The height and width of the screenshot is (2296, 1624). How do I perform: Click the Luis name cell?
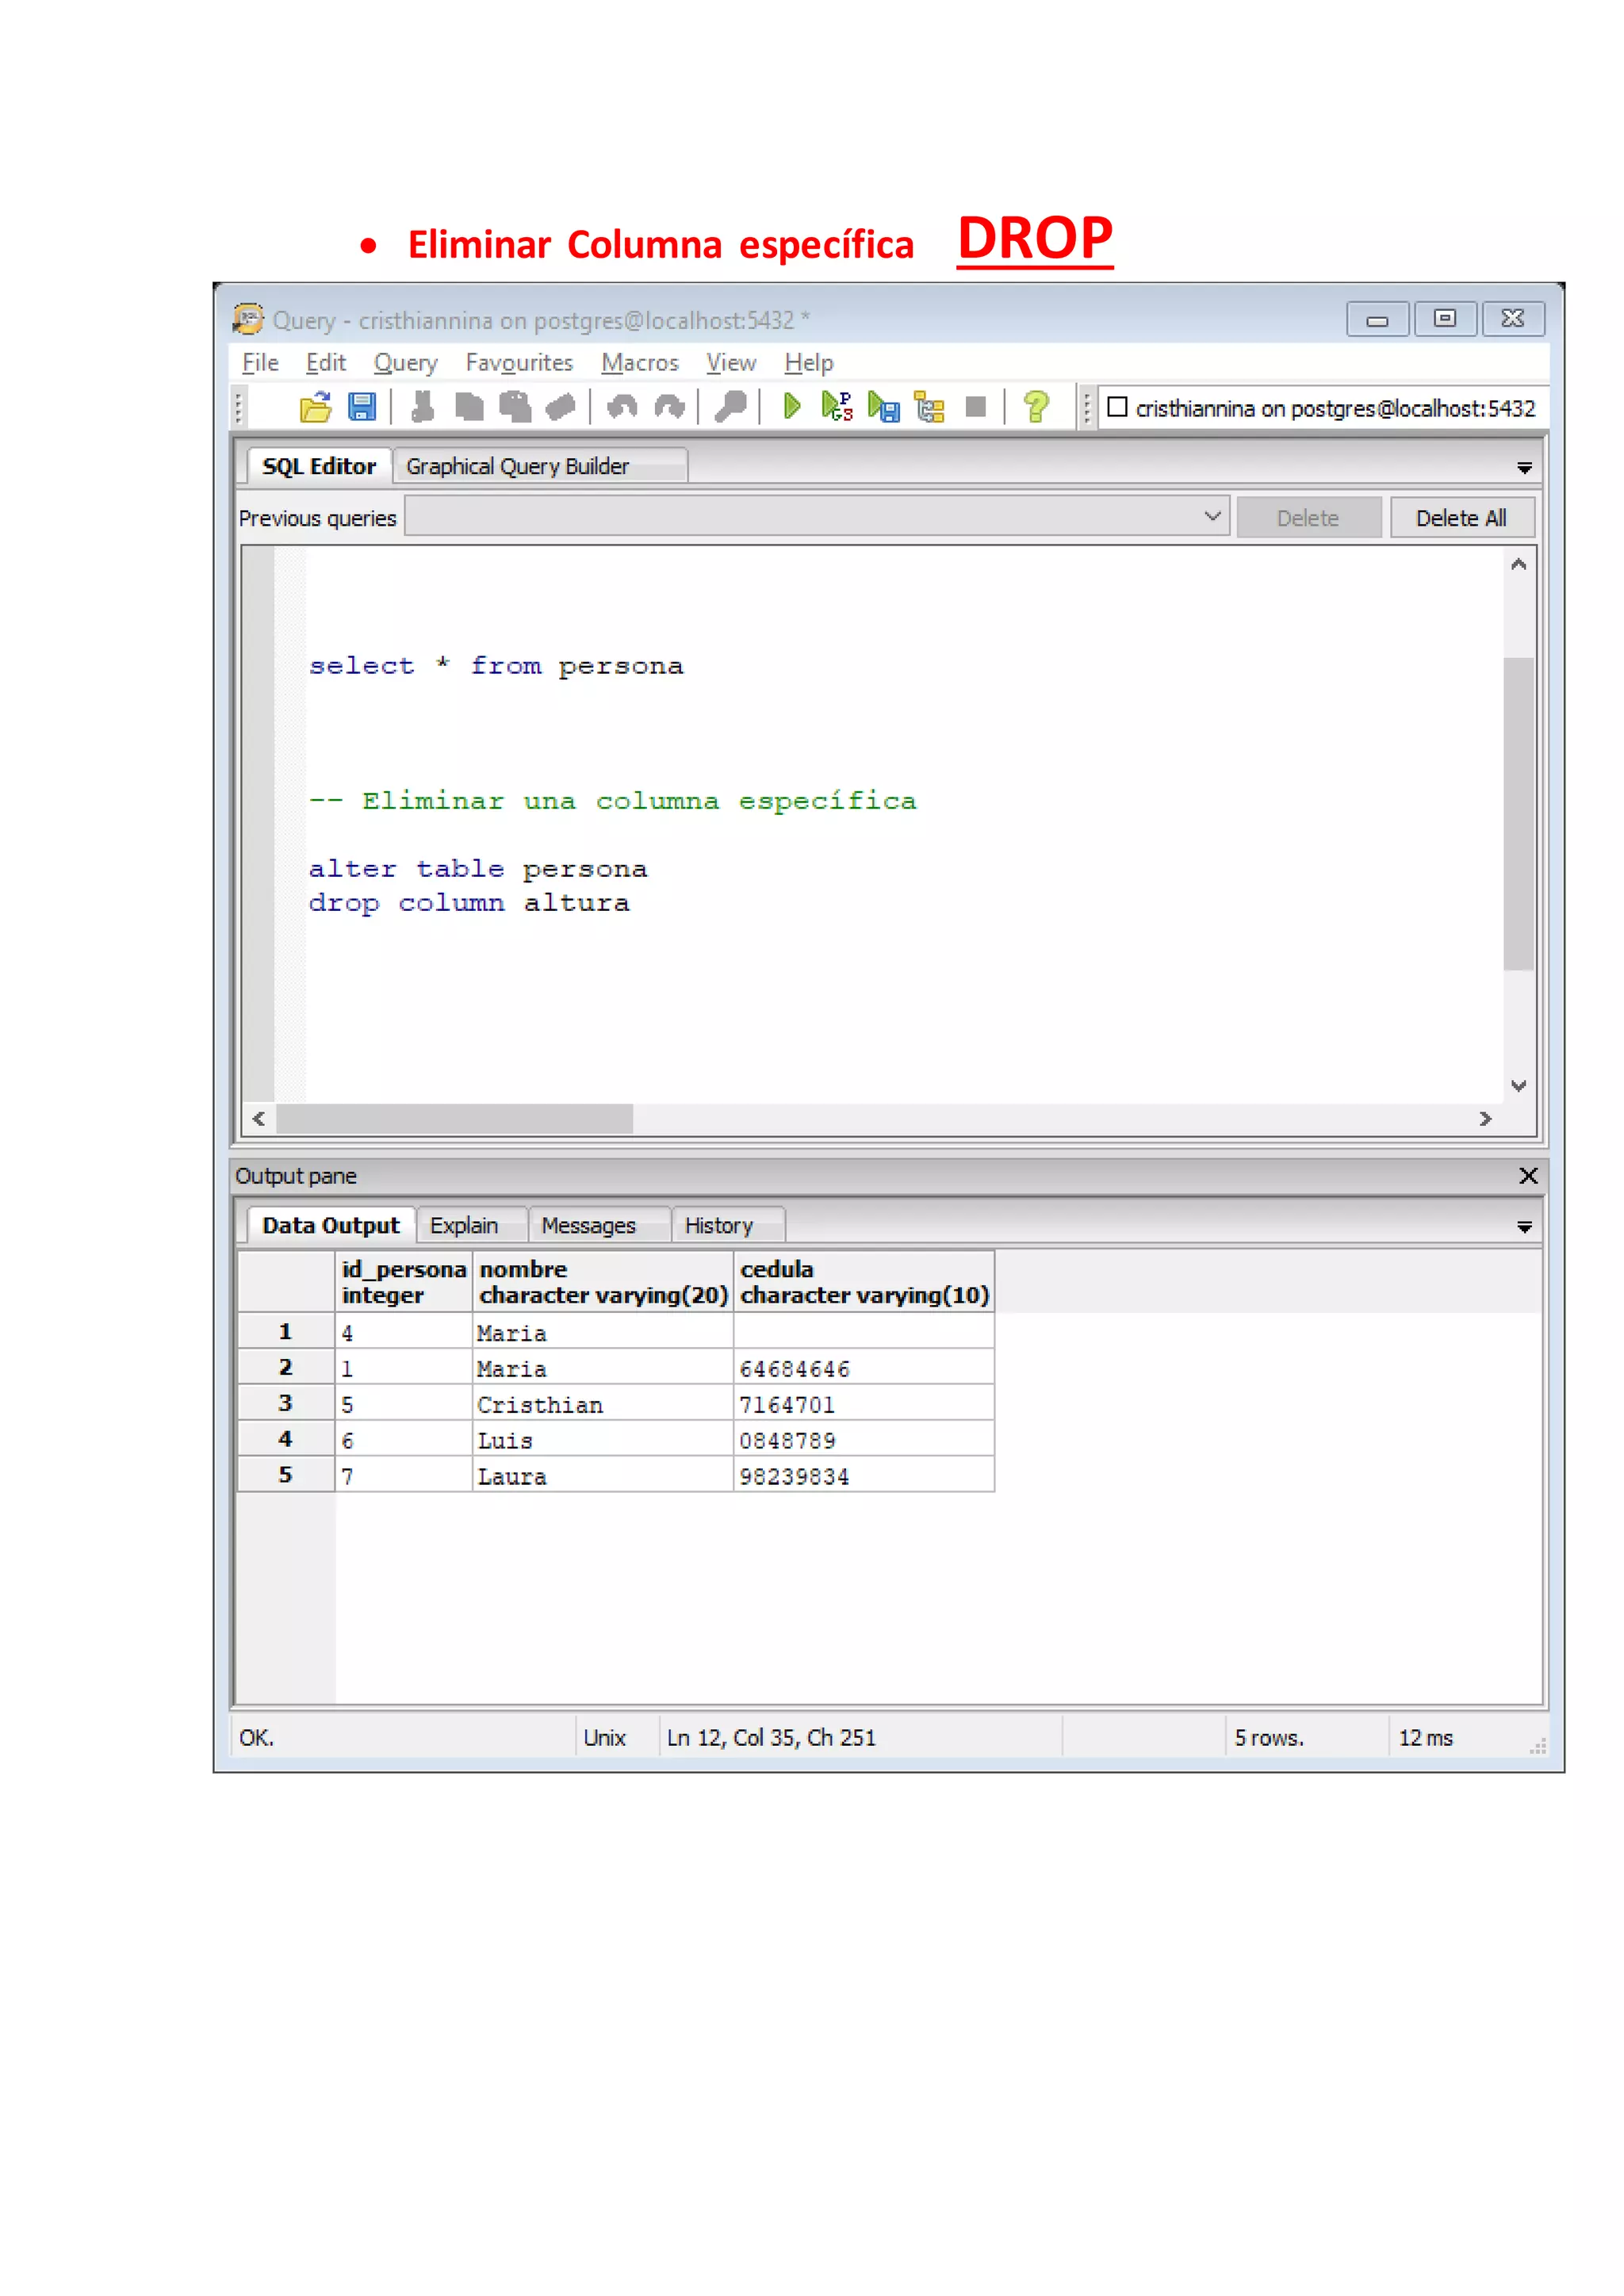(603, 1441)
